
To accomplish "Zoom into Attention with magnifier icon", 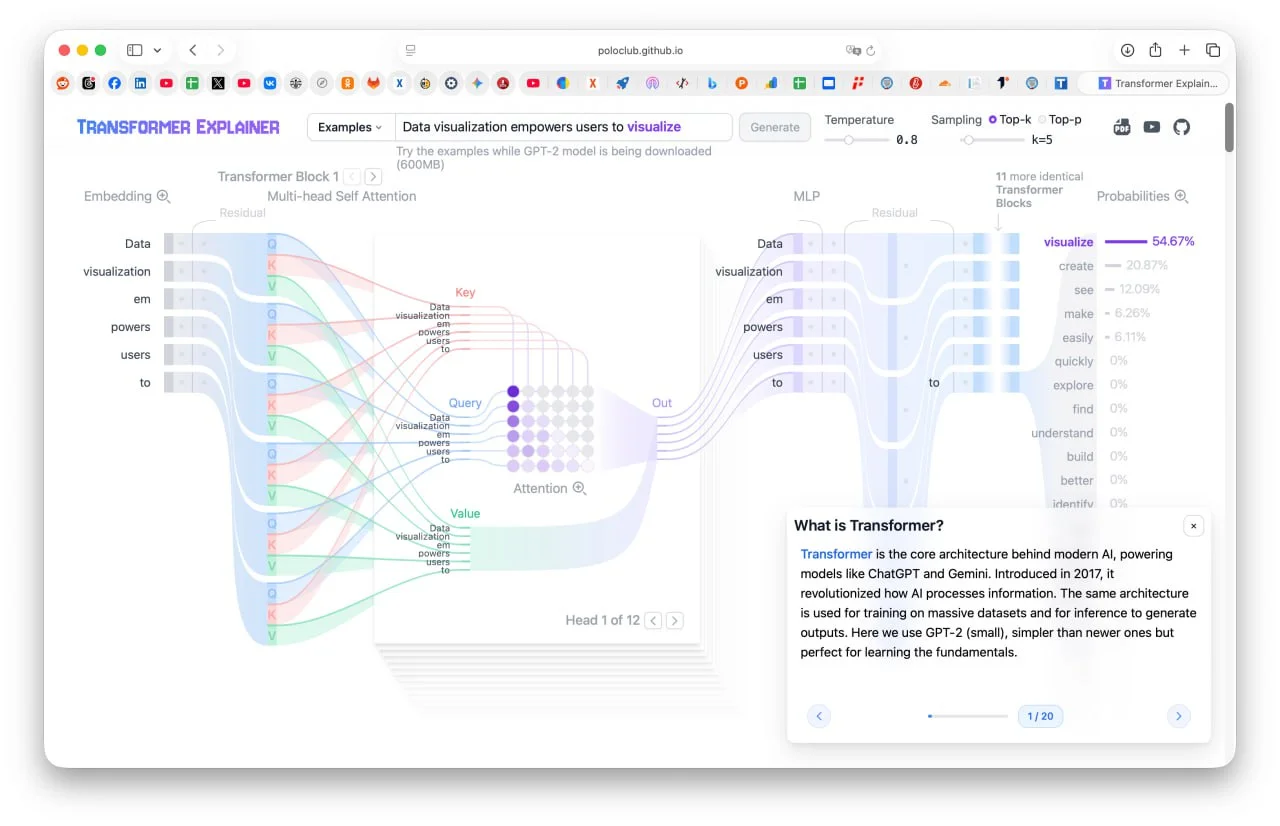I will click(x=579, y=488).
